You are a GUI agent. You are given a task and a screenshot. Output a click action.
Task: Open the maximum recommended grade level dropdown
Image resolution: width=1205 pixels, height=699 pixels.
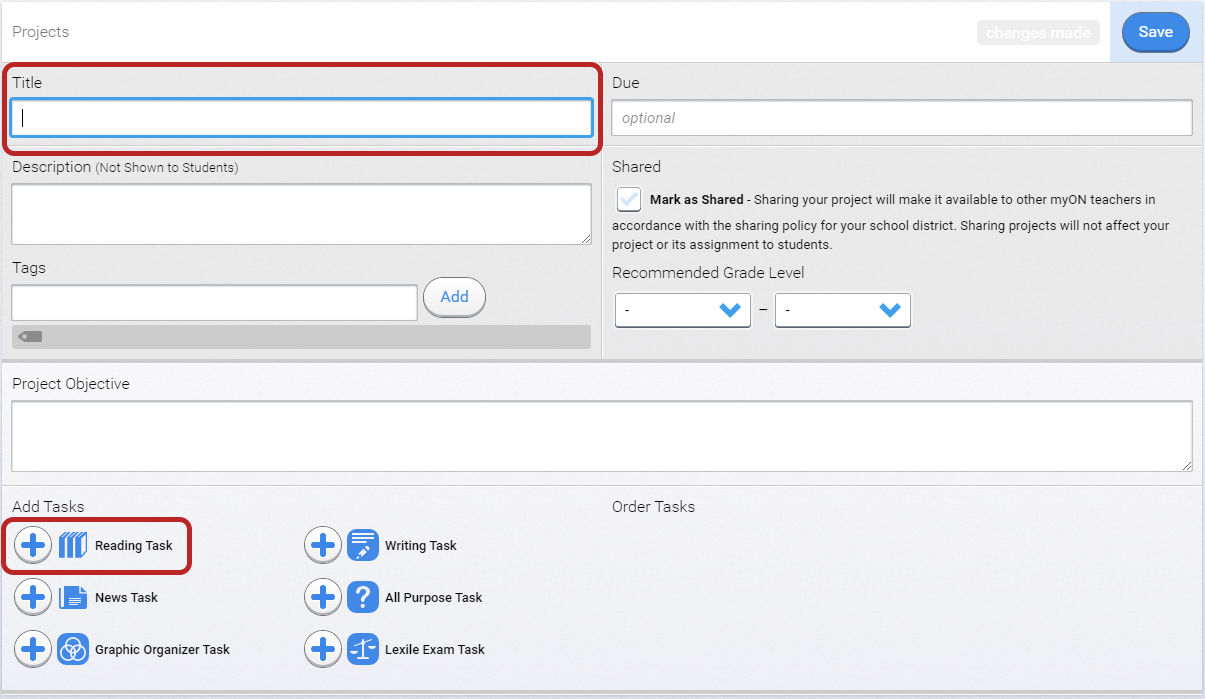coord(843,310)
